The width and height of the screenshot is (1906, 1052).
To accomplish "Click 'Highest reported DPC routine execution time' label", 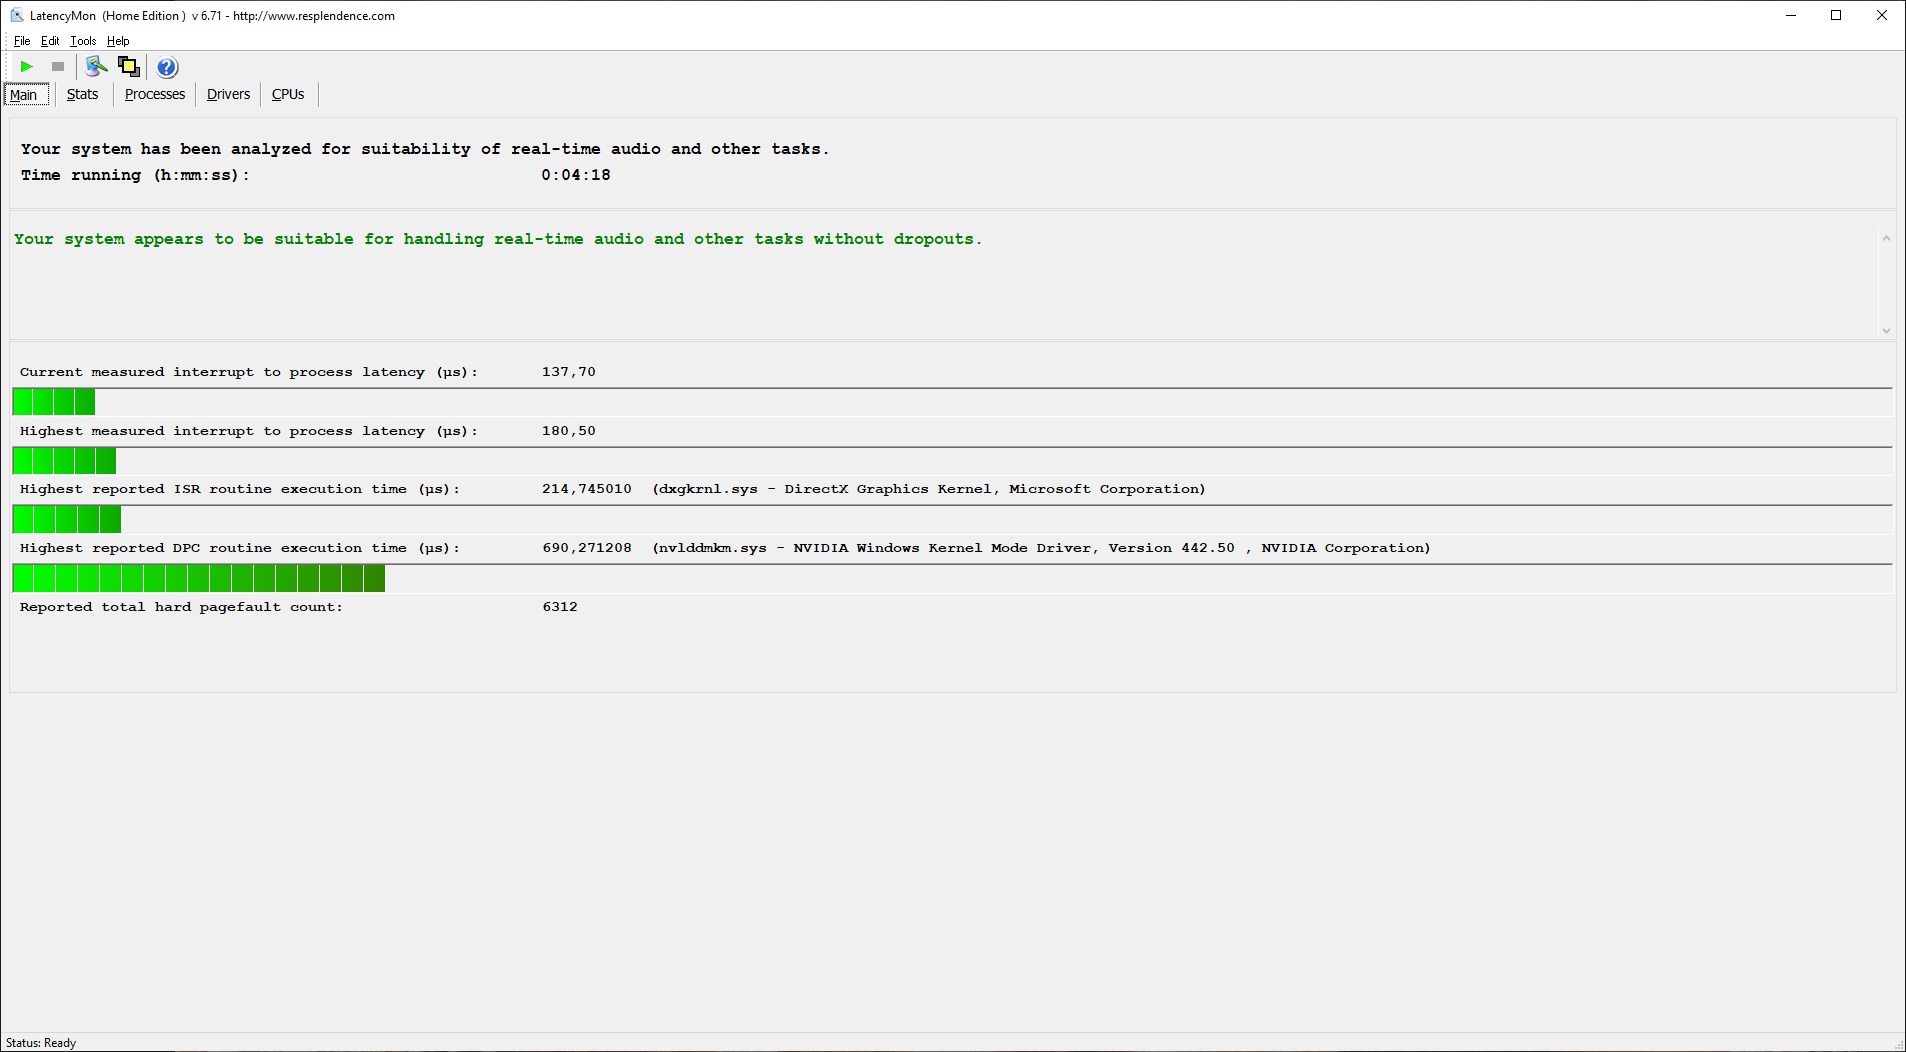I will (240, 548).
